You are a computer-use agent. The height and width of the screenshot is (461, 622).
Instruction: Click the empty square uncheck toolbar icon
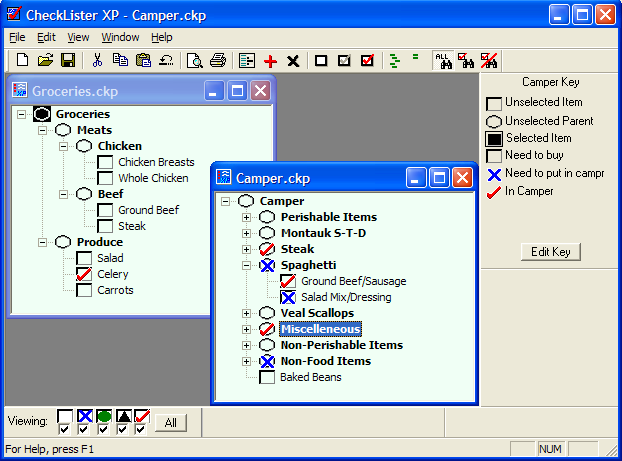tap(321, 61)
